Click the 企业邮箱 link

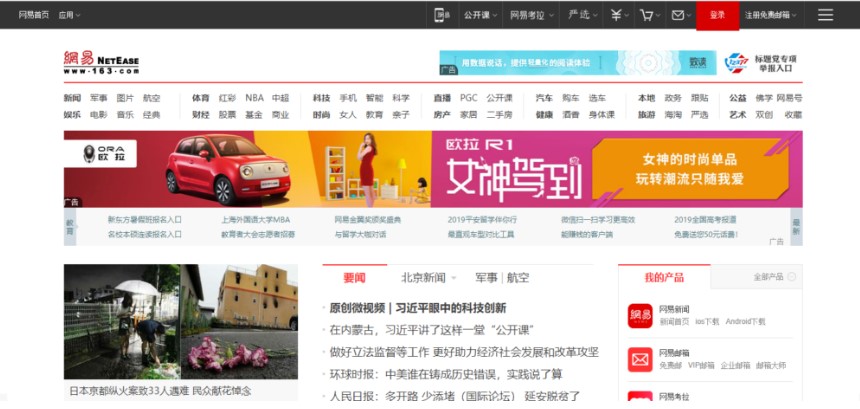(734, 366)
